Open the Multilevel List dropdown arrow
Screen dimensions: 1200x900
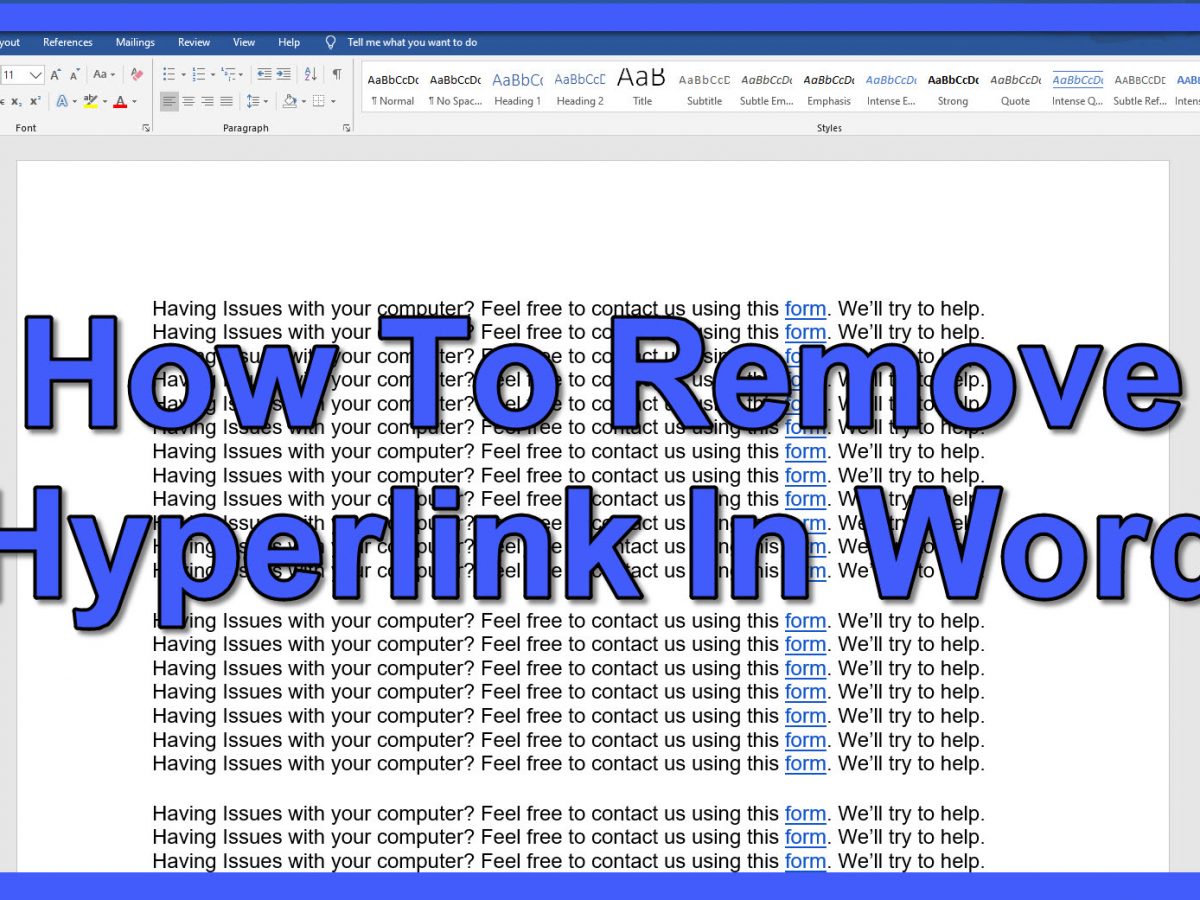241,75
